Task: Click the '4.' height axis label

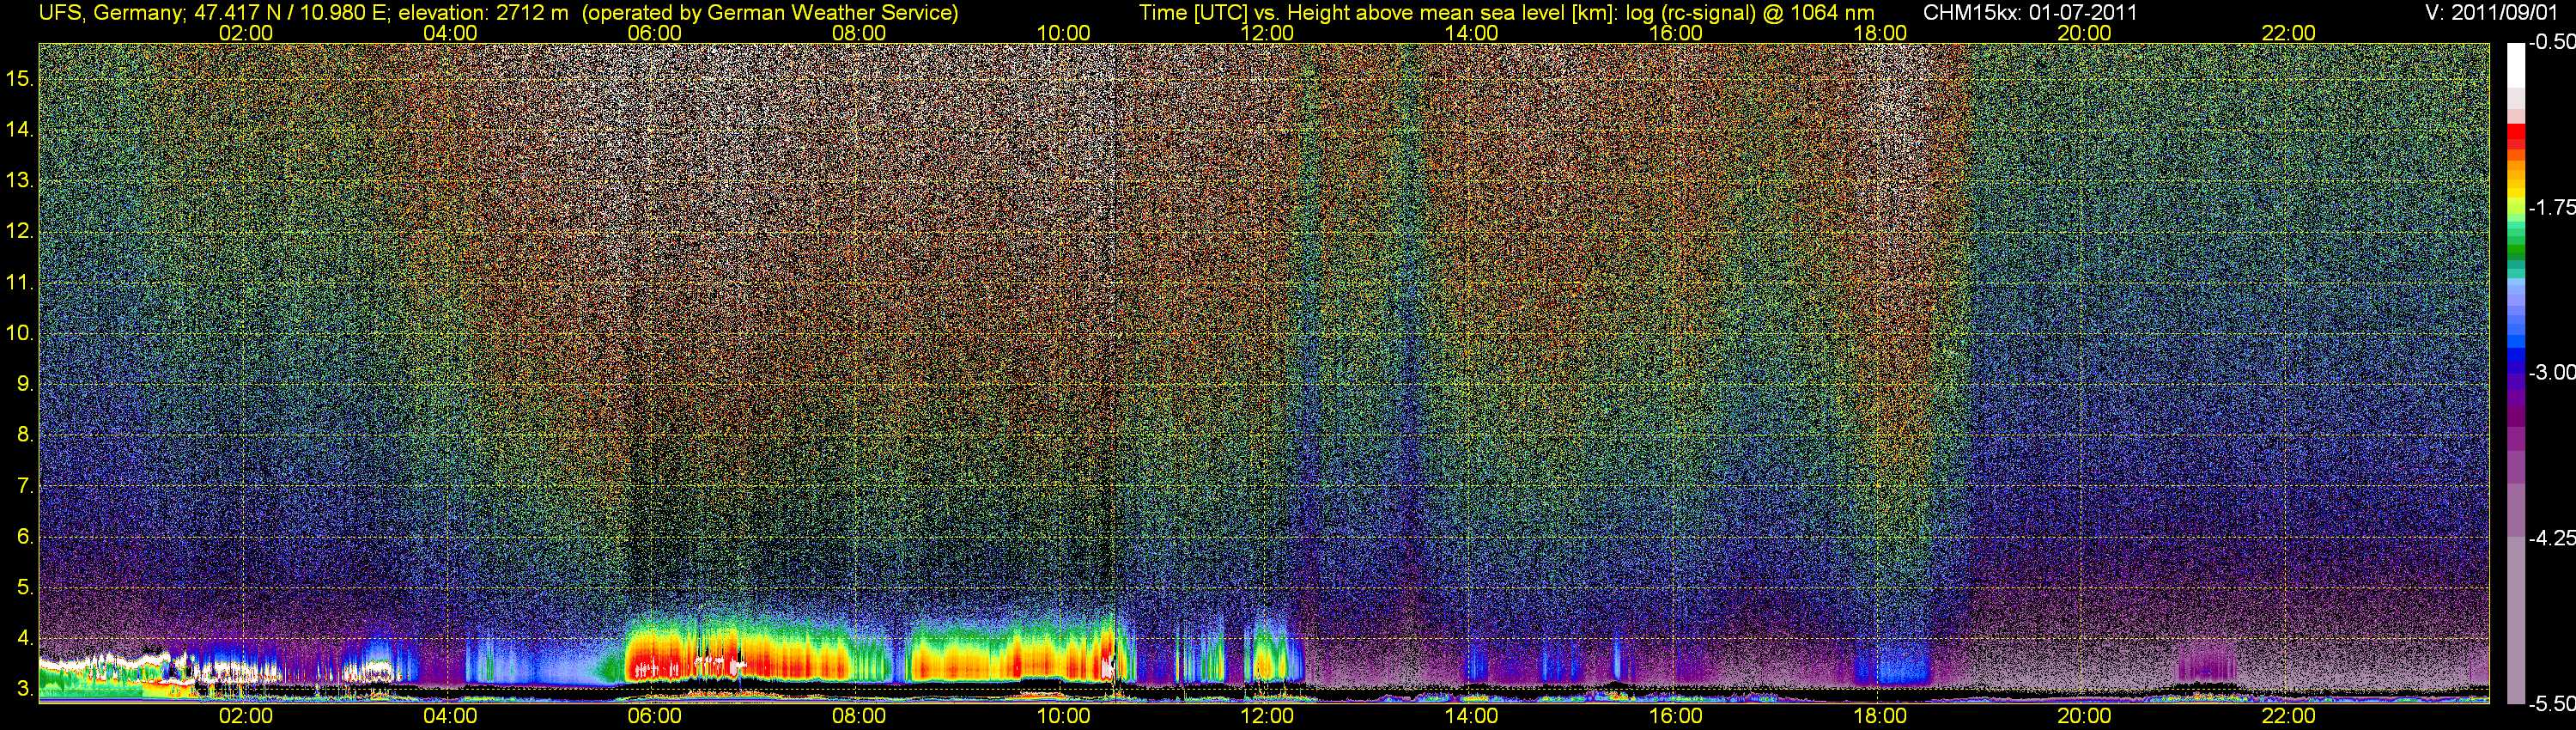Action: coord(25,638)
